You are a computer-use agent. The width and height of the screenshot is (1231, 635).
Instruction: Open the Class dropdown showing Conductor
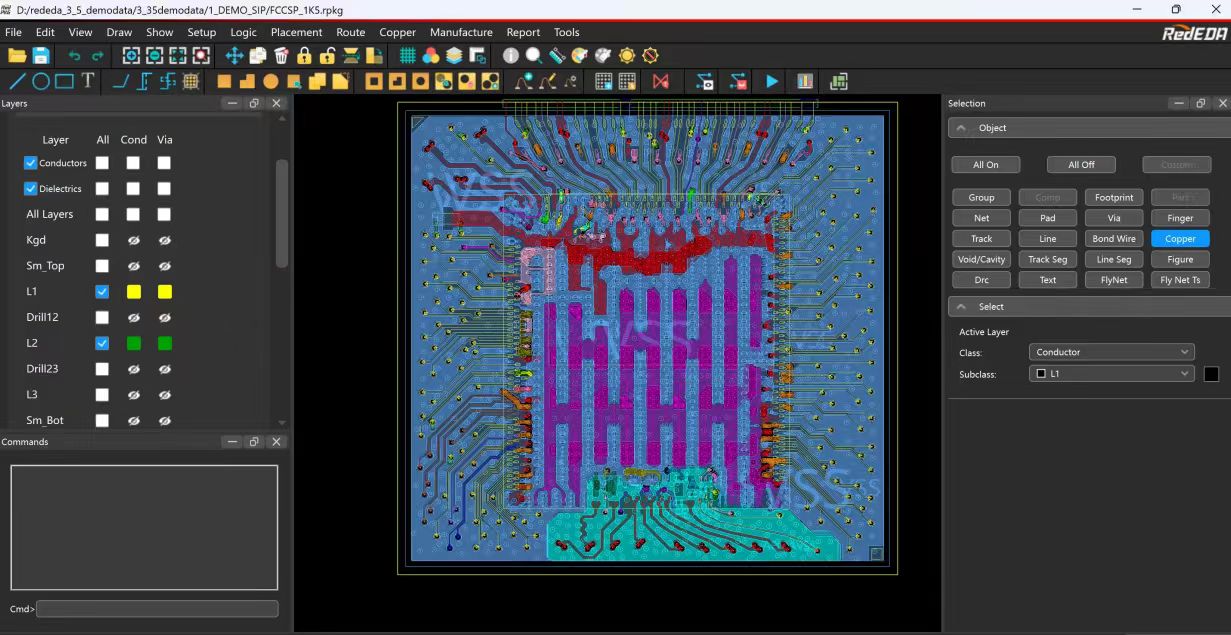[x=1111, y=352]
